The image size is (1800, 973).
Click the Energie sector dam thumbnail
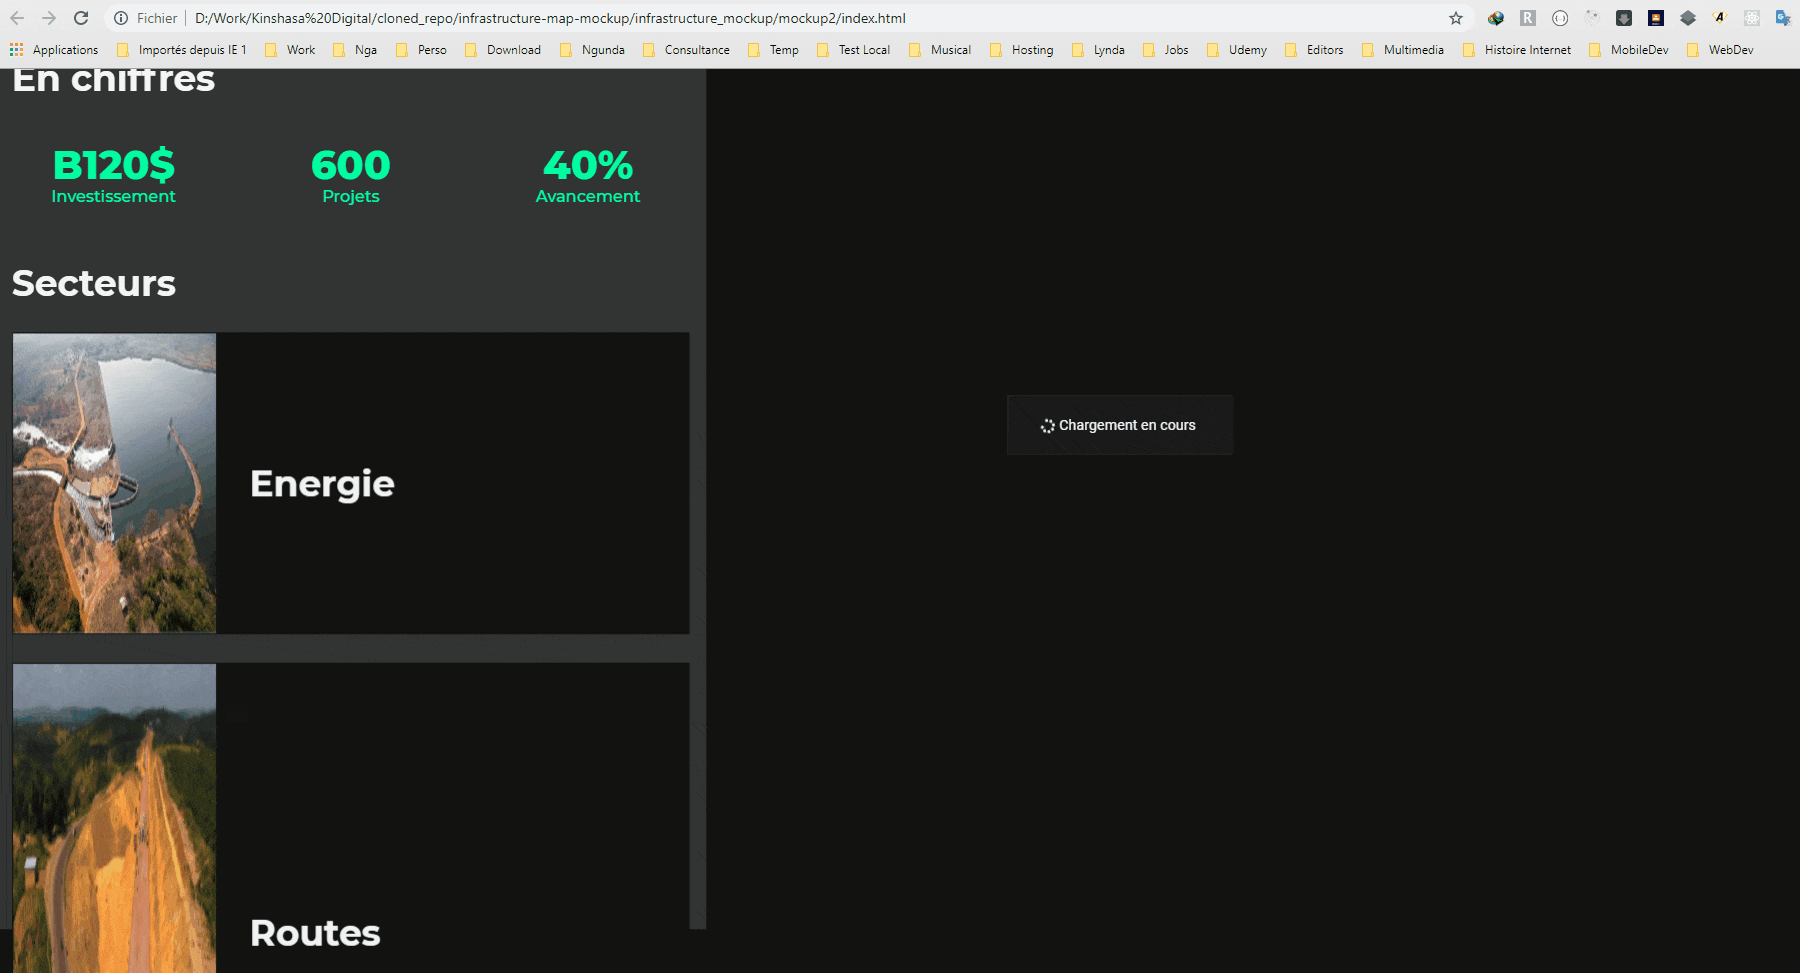coord(114,483)
